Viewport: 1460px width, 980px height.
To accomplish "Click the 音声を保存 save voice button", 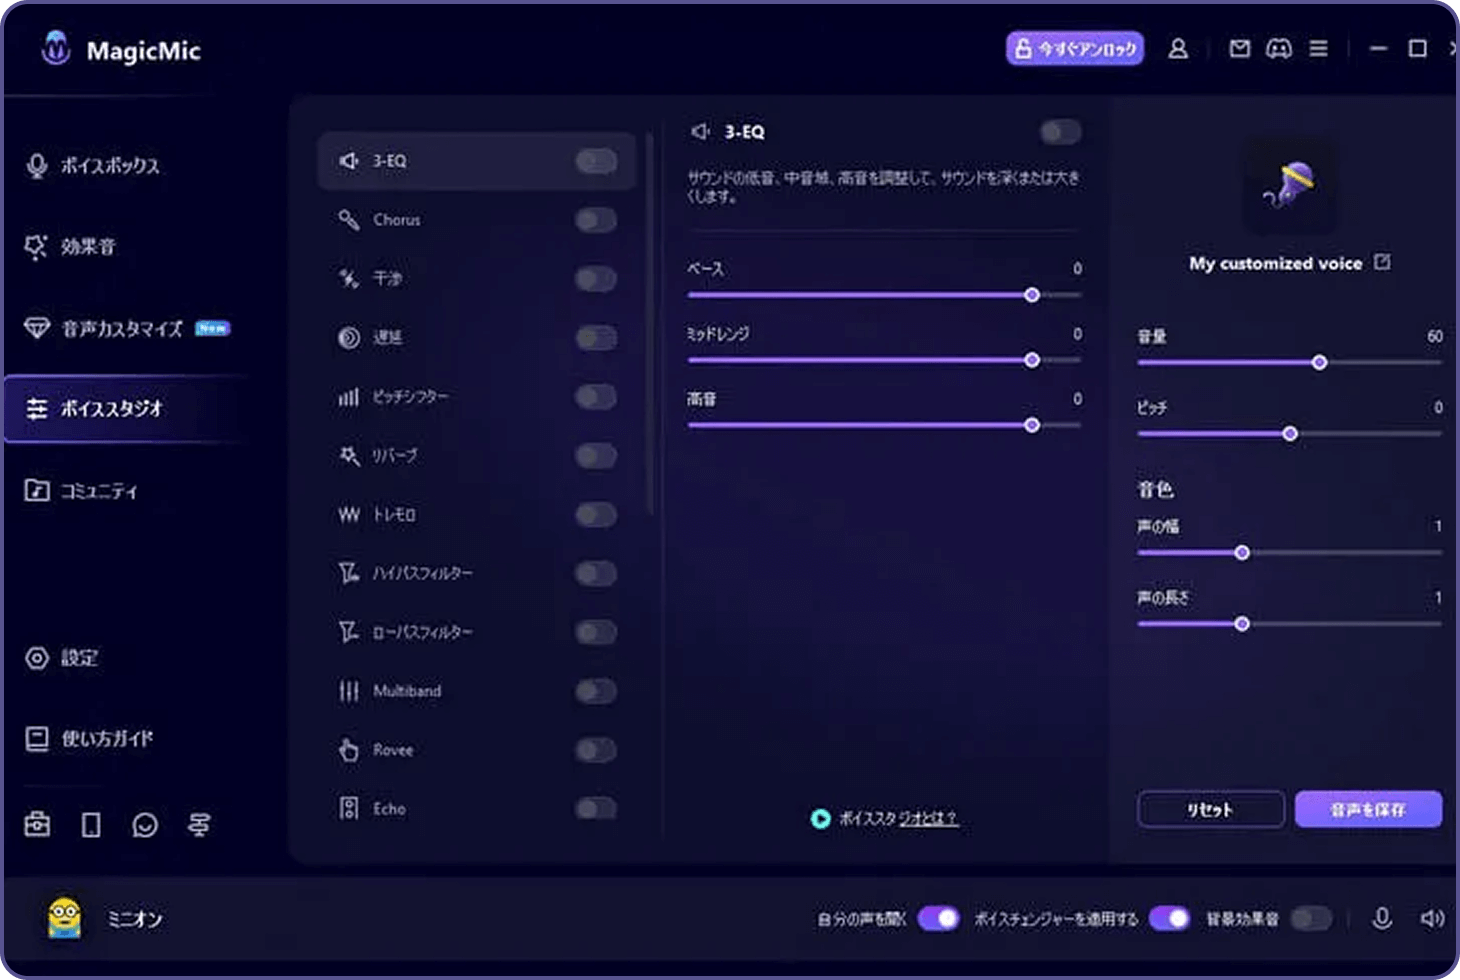I will coord(1368,809).
